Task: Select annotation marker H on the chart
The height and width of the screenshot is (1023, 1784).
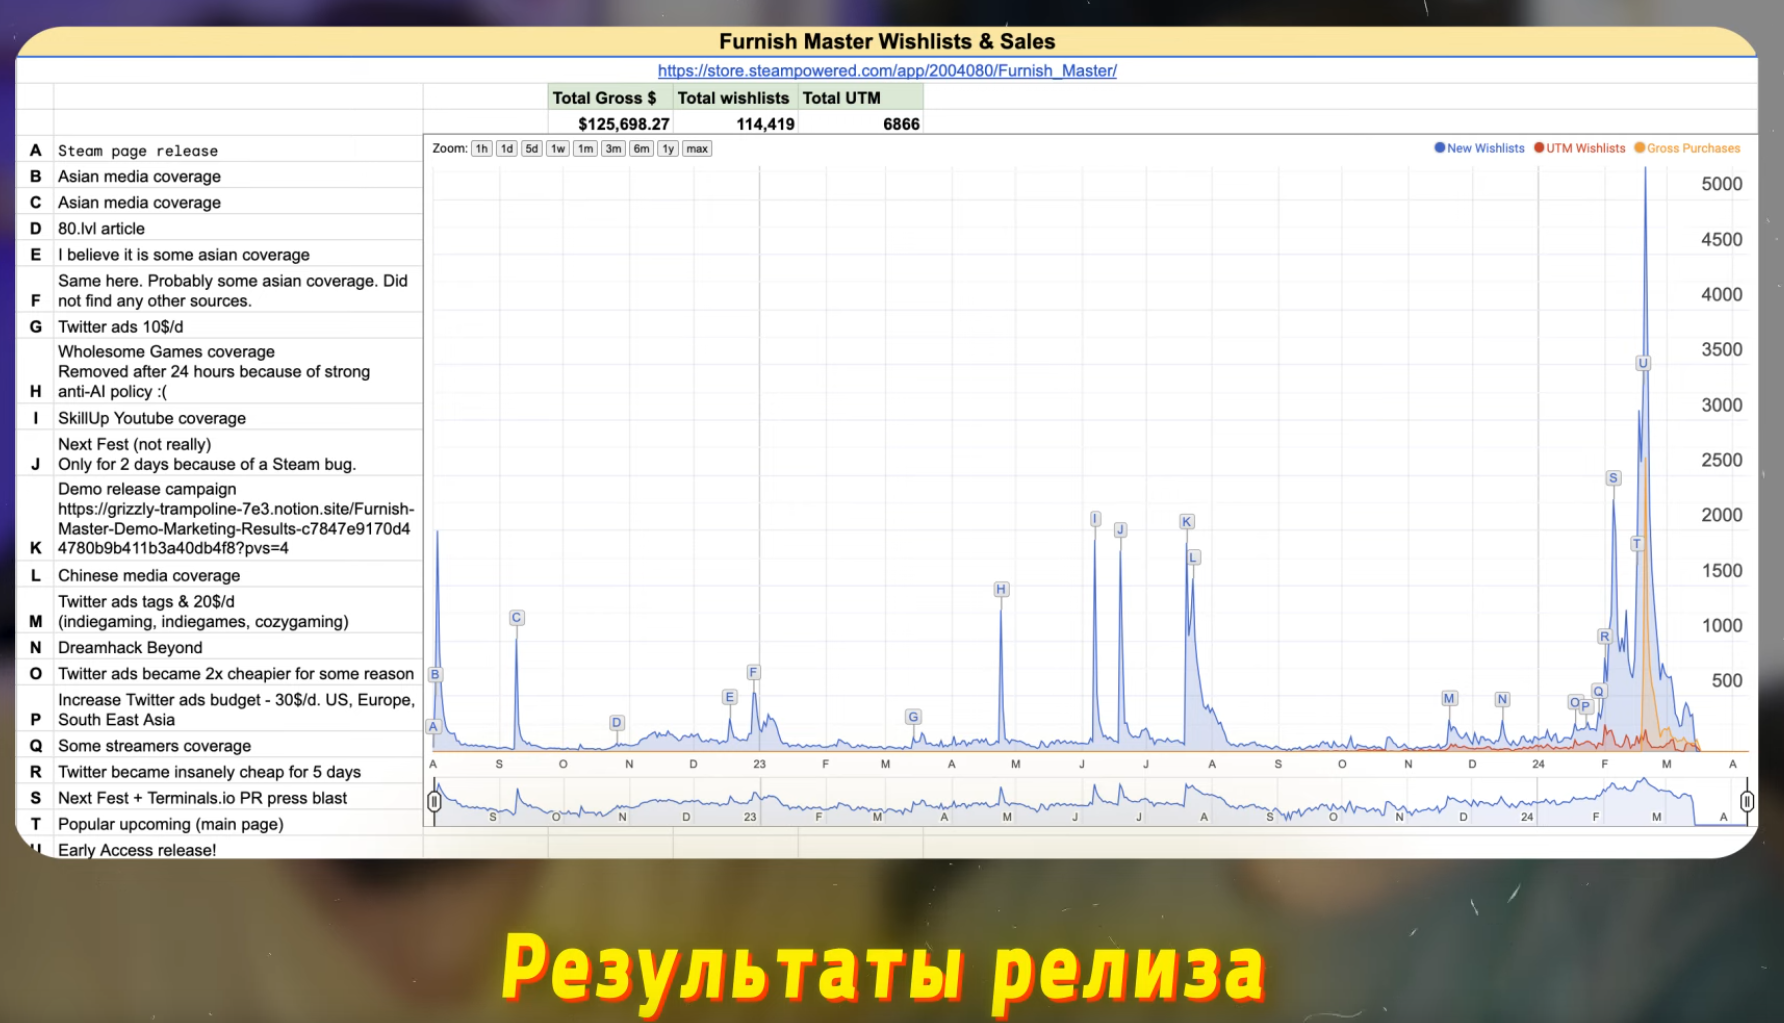Action: click(x=1001, y=590)
